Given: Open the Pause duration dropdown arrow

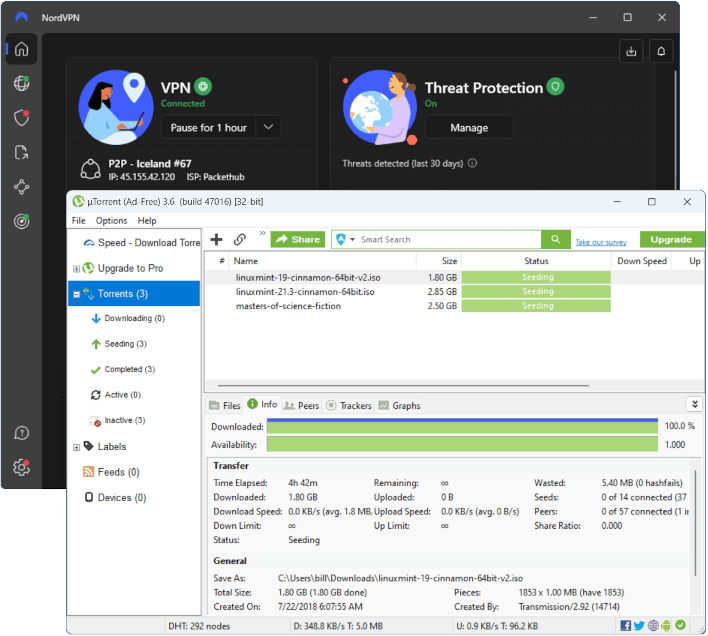Looking at the screenshot, I should coord(268,127).
